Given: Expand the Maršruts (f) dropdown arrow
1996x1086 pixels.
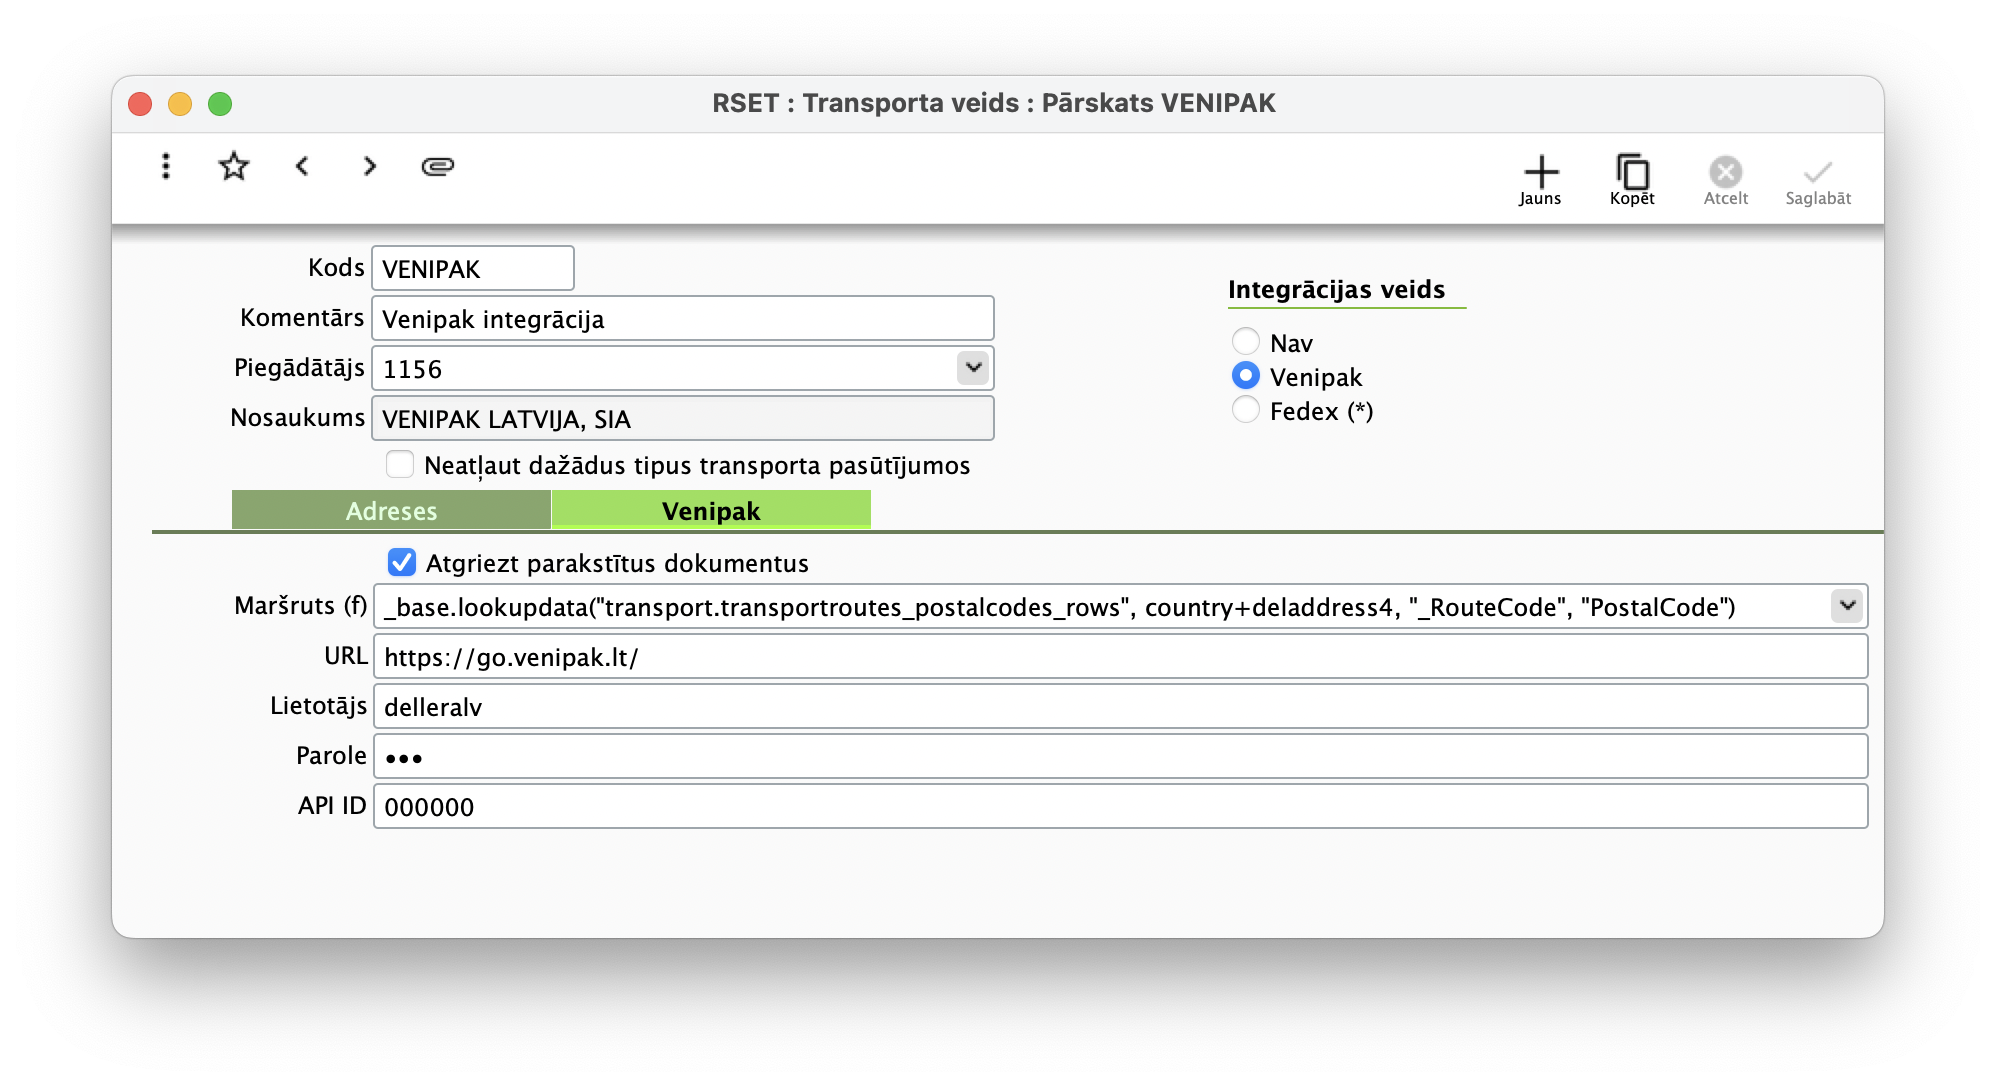Looking at the screenshot, I should point(1847,606).
